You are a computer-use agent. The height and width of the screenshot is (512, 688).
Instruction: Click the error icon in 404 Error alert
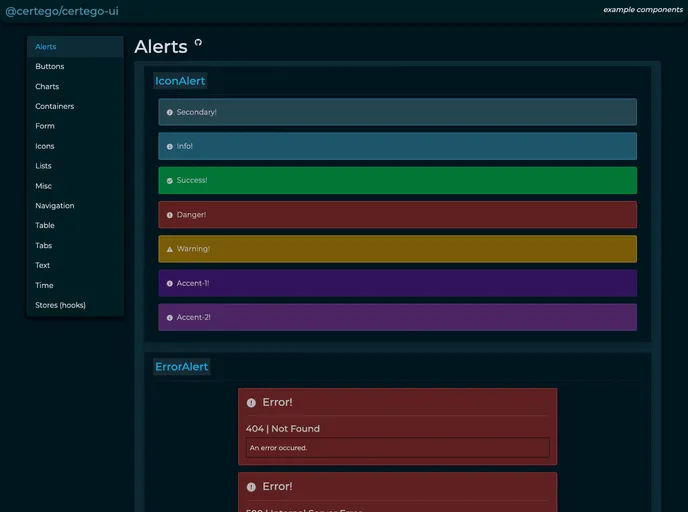251,403
